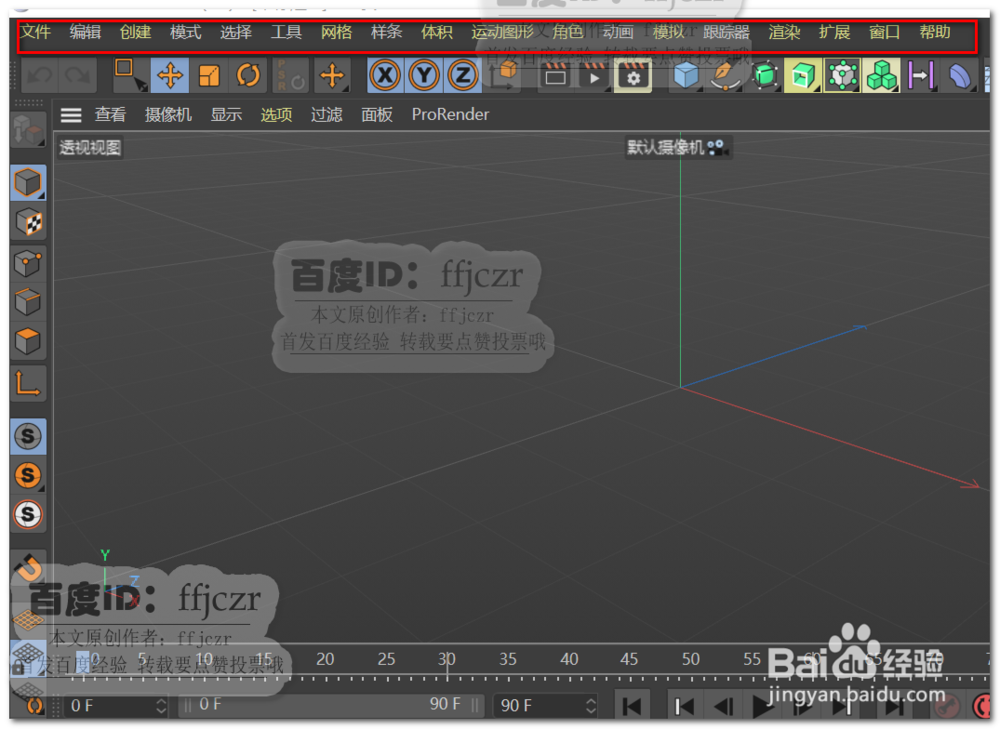This screenshot has width=1000, height=729.
Task: Select the Live Selection tool
Action: coord(129,76)
